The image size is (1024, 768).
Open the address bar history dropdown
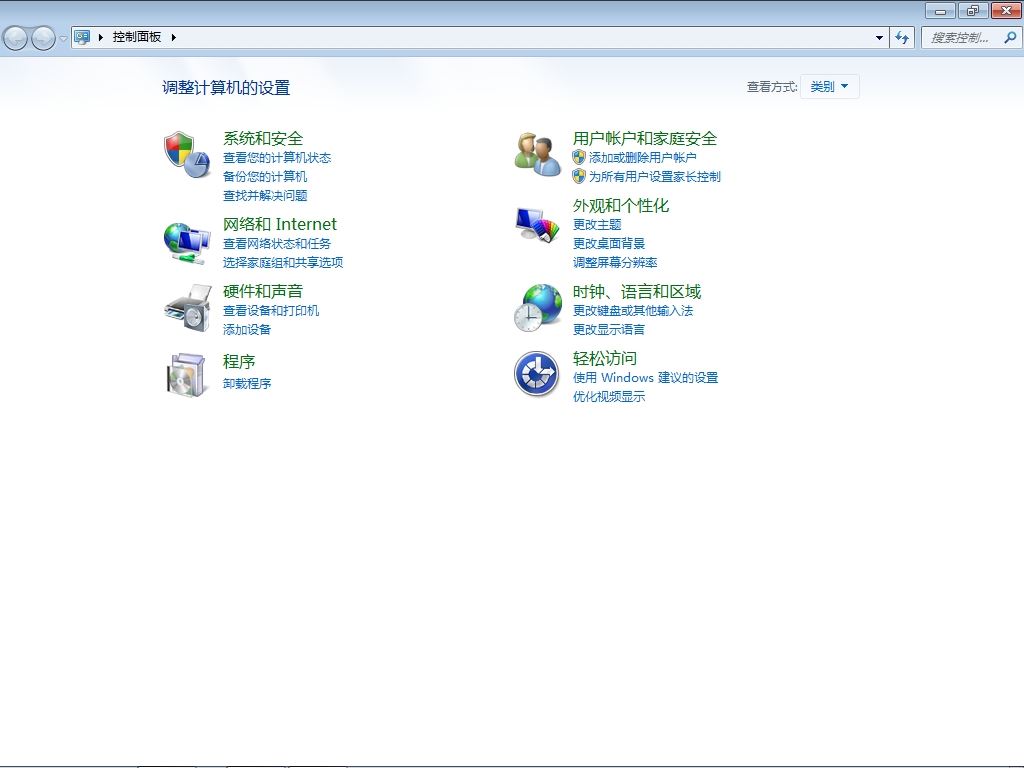(x=879, y=38)
